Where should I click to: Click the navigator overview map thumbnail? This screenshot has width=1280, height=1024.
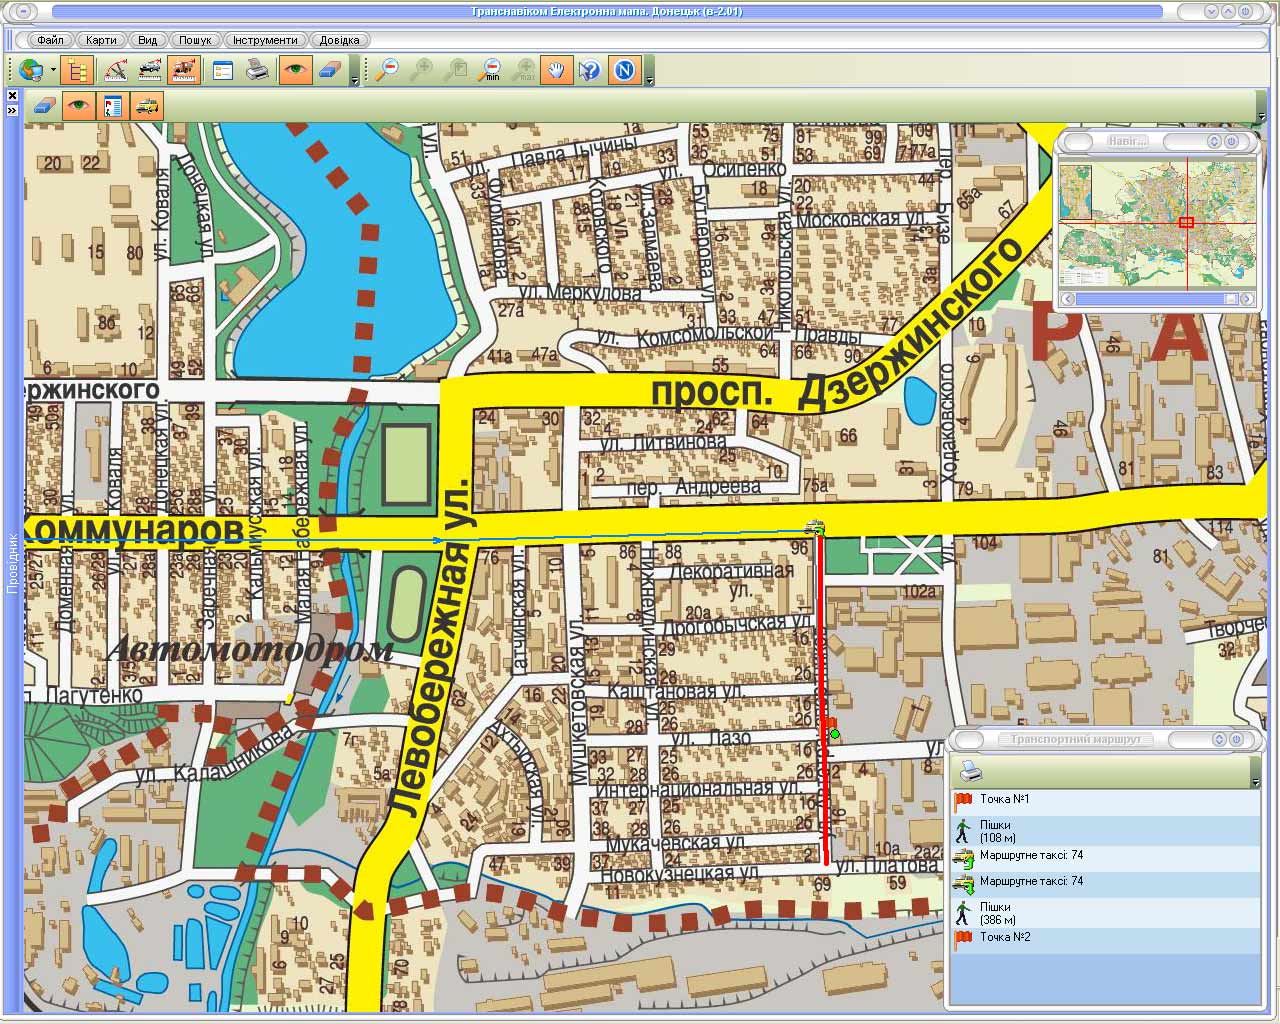(1156, 222)
